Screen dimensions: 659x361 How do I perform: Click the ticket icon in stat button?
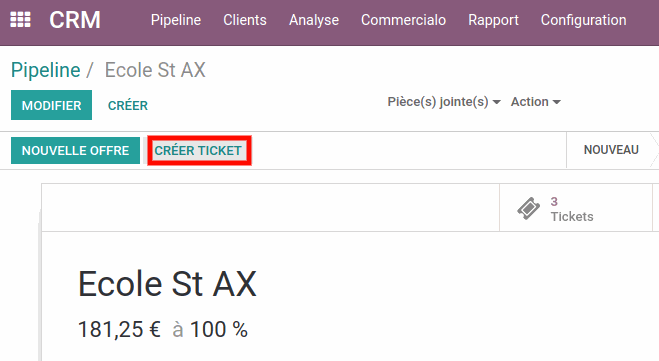528,208
